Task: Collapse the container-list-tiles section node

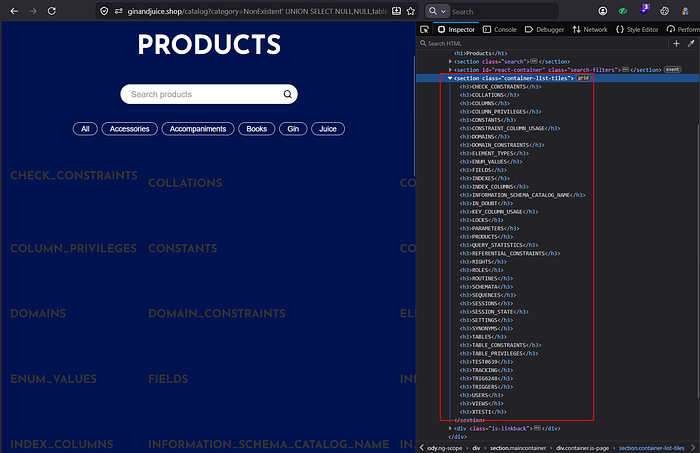Action: point(450,78)
